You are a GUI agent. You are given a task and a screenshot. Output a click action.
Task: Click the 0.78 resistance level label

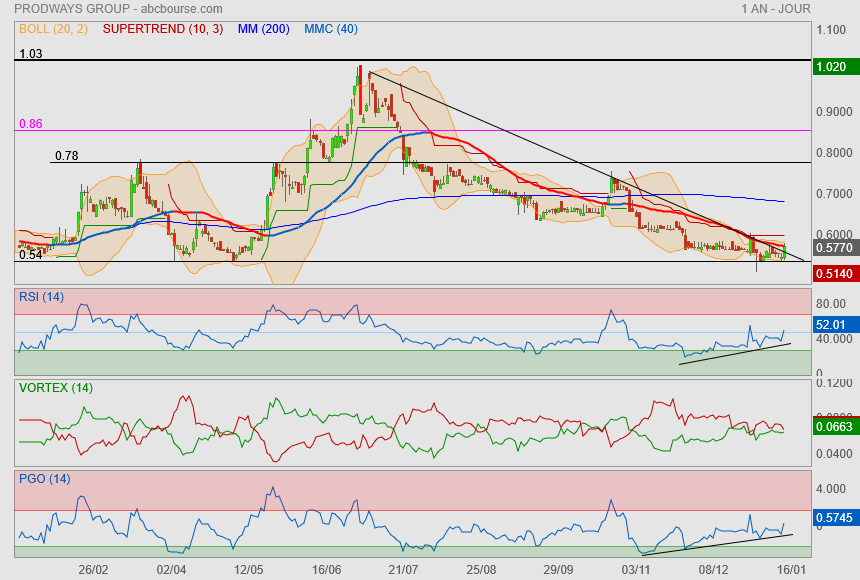[66, 156]
